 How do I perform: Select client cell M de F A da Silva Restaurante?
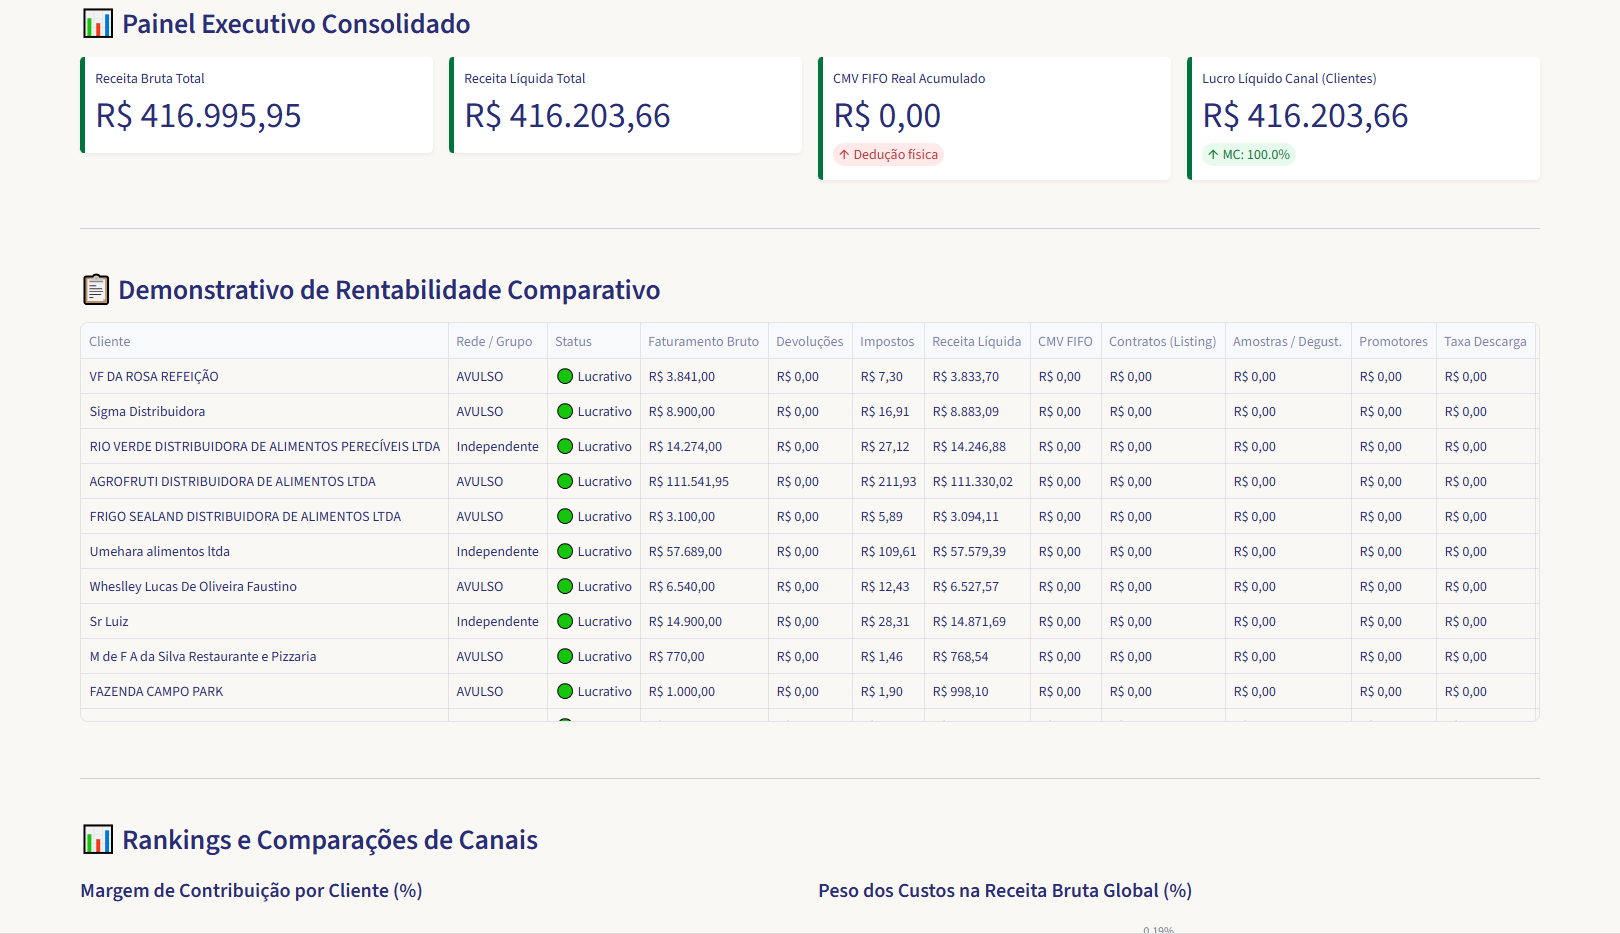(264, 656)
